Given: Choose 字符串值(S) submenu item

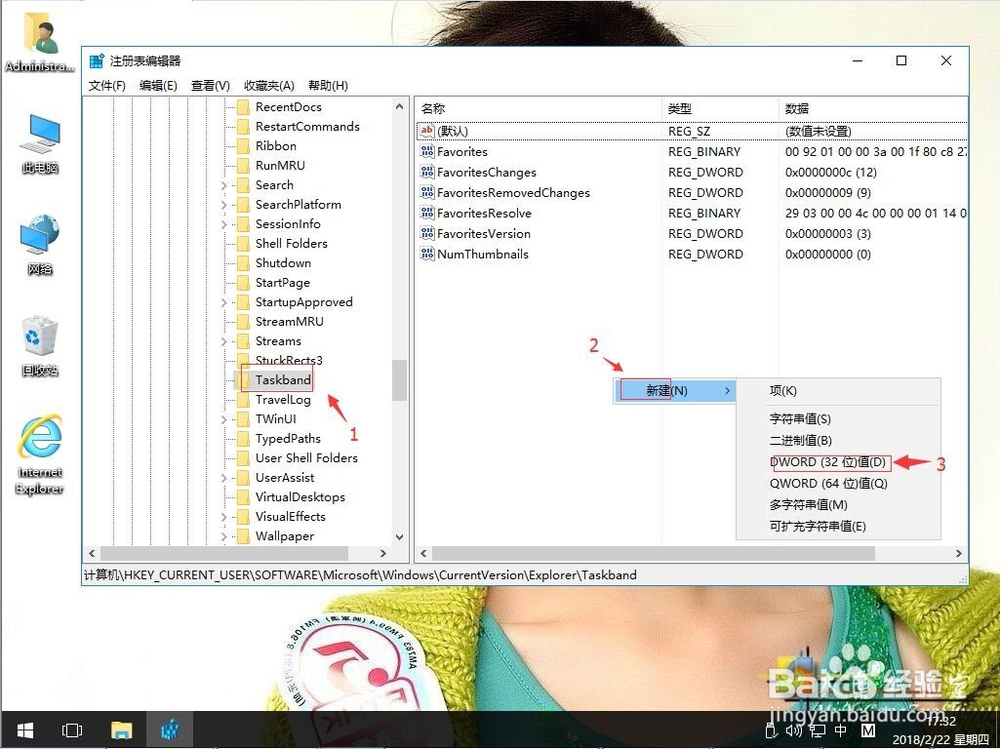Looking at the screenshot, I should coord(838,419).
